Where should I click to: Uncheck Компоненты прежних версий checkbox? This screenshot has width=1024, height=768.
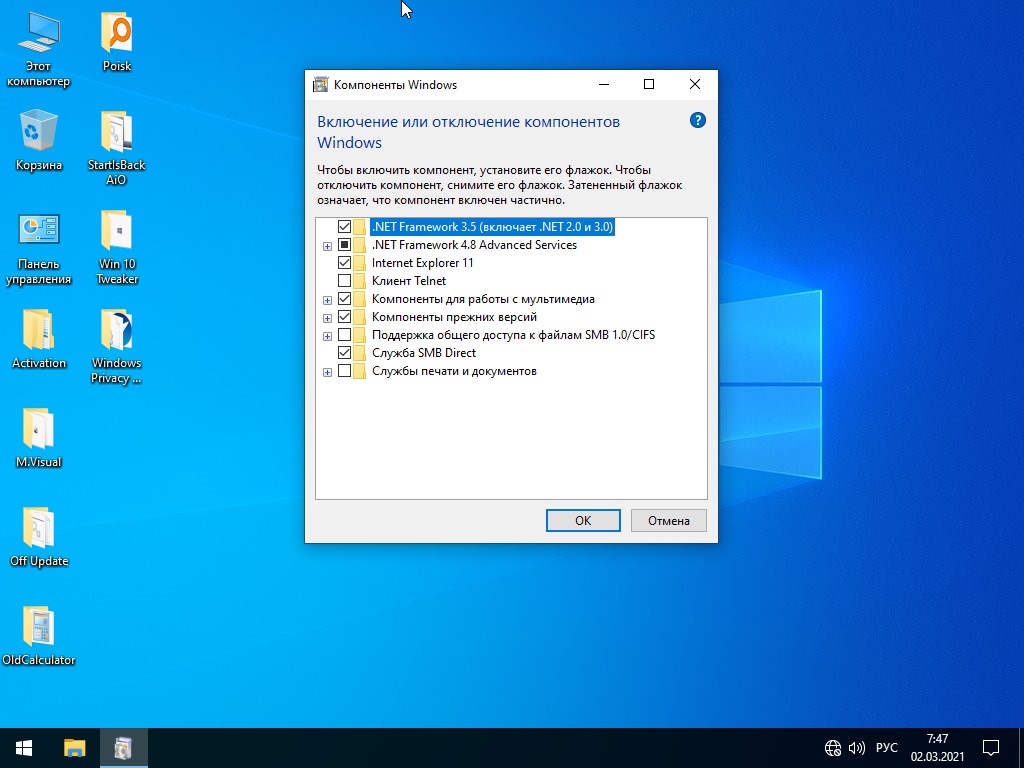pos(344,317)
